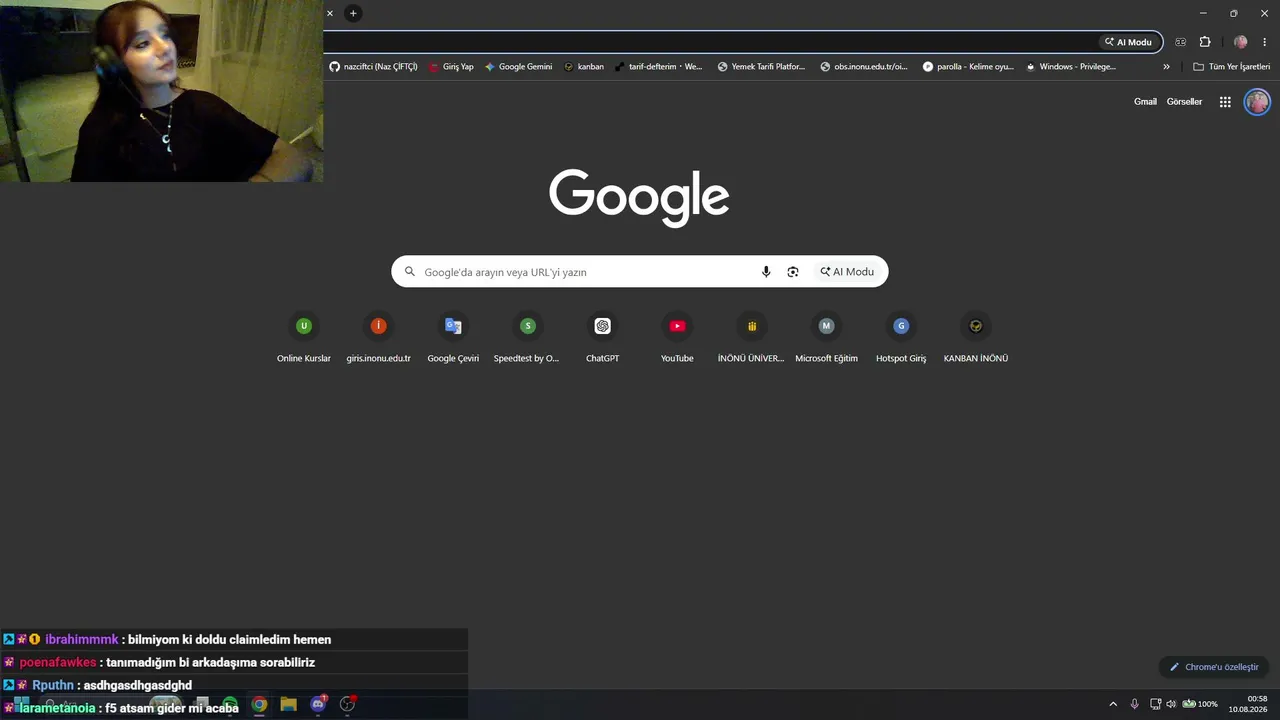The height and width of the screenshot is (720, 1280).
Task: Open File Explorer in the taskbar
Action: (x=288, y=704)
